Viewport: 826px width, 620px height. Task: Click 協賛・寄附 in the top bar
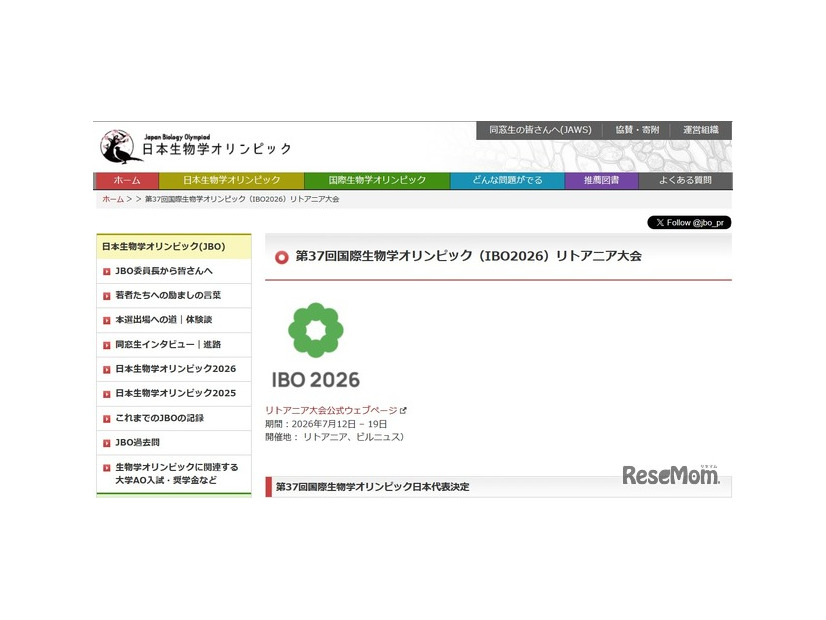(637, 130)
